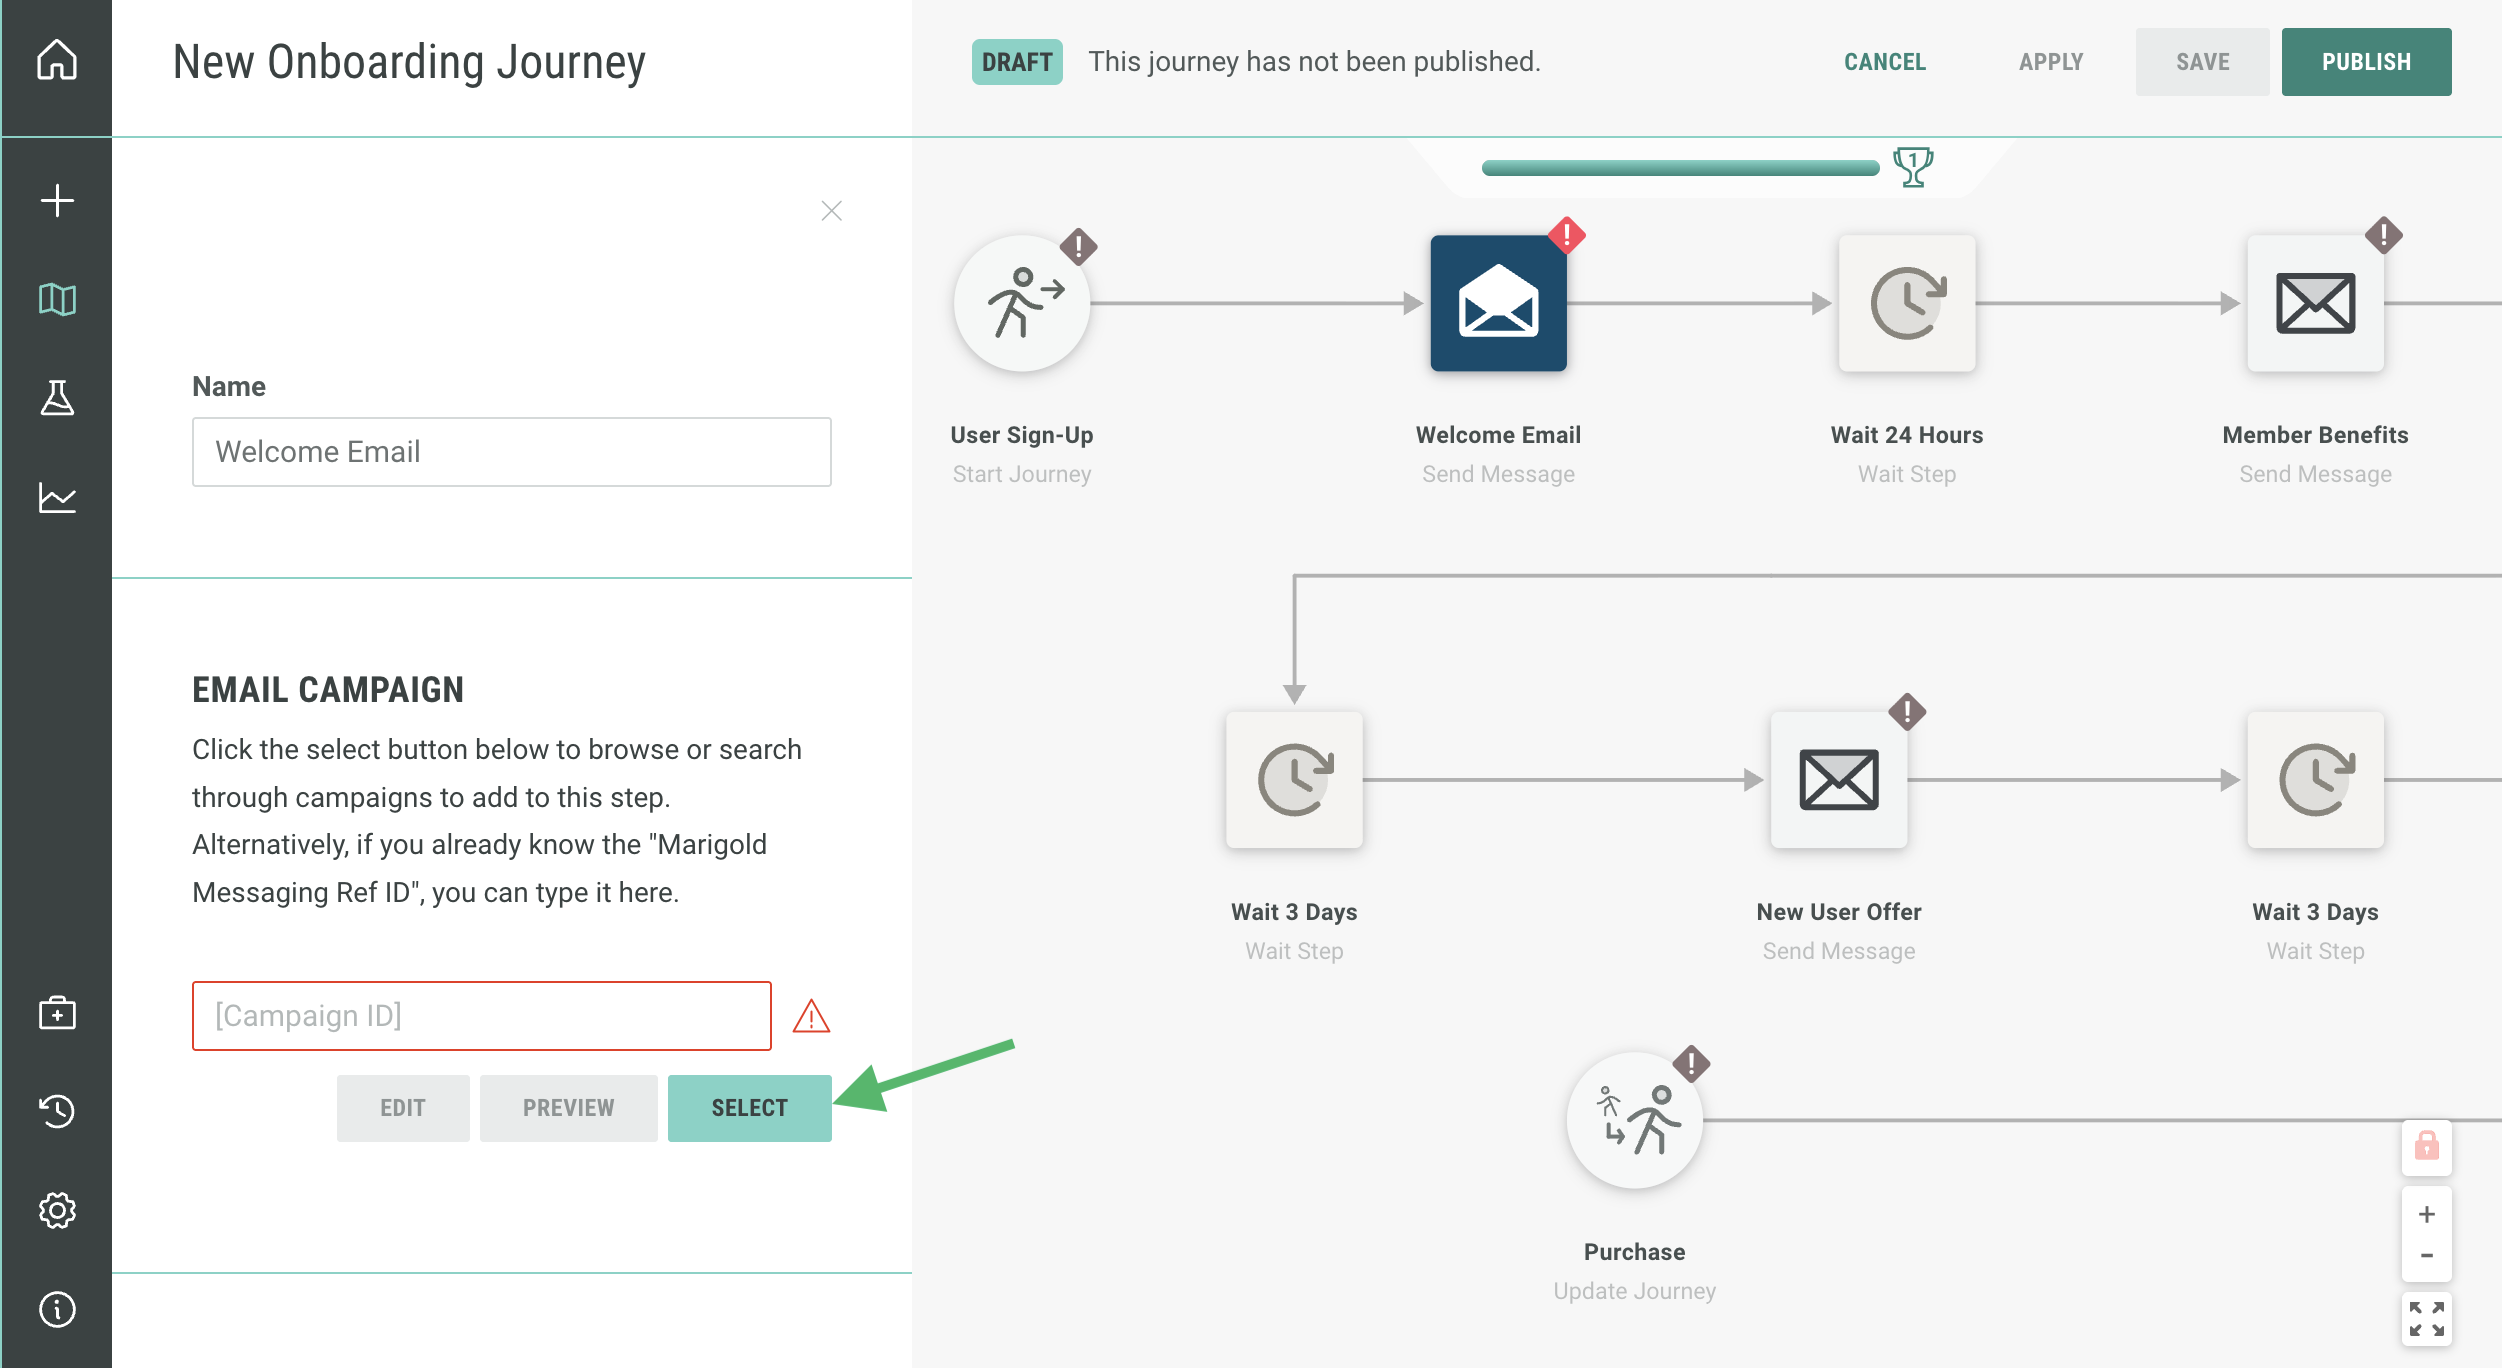The height and width of the screenshot is (1368, 2502).
Task: Open the home icon in sidebar
Action: click(57, 60)
